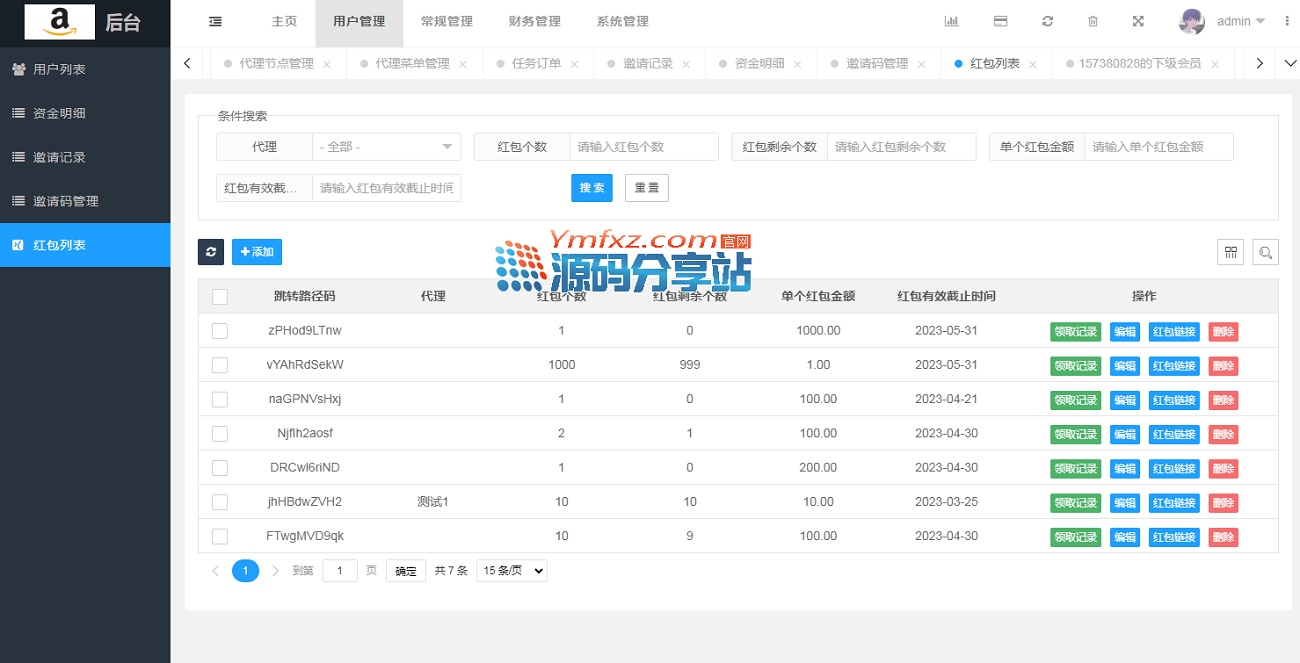Tick the checkbox for row zPHod9LTnw
This screenshot has width=1300, height=663.
coord(220,331)
